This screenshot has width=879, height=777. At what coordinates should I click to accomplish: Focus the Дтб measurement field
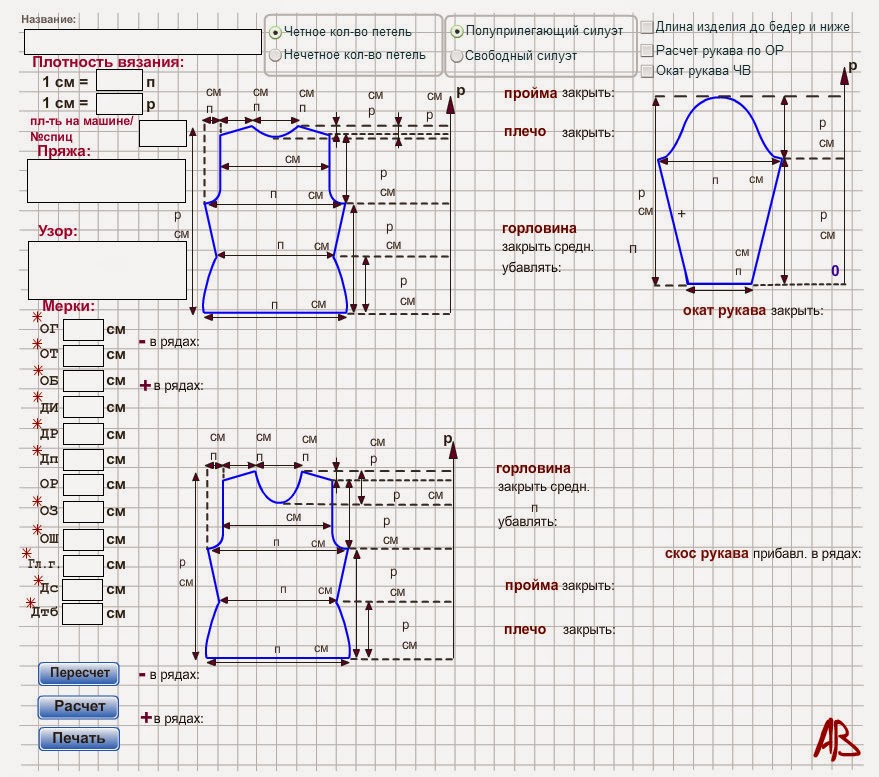point(82,614)
